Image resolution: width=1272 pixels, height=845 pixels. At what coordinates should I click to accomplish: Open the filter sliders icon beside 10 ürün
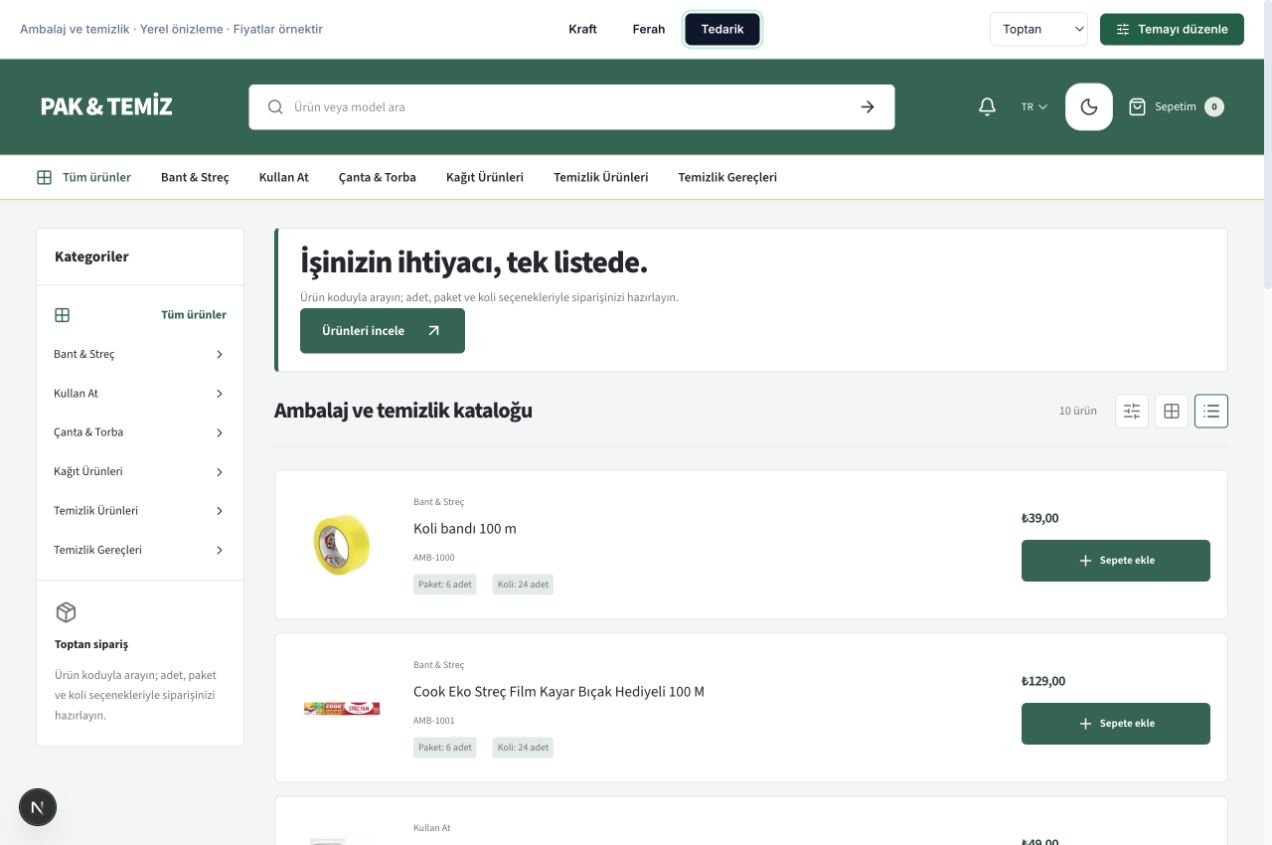coord(1132,411)
